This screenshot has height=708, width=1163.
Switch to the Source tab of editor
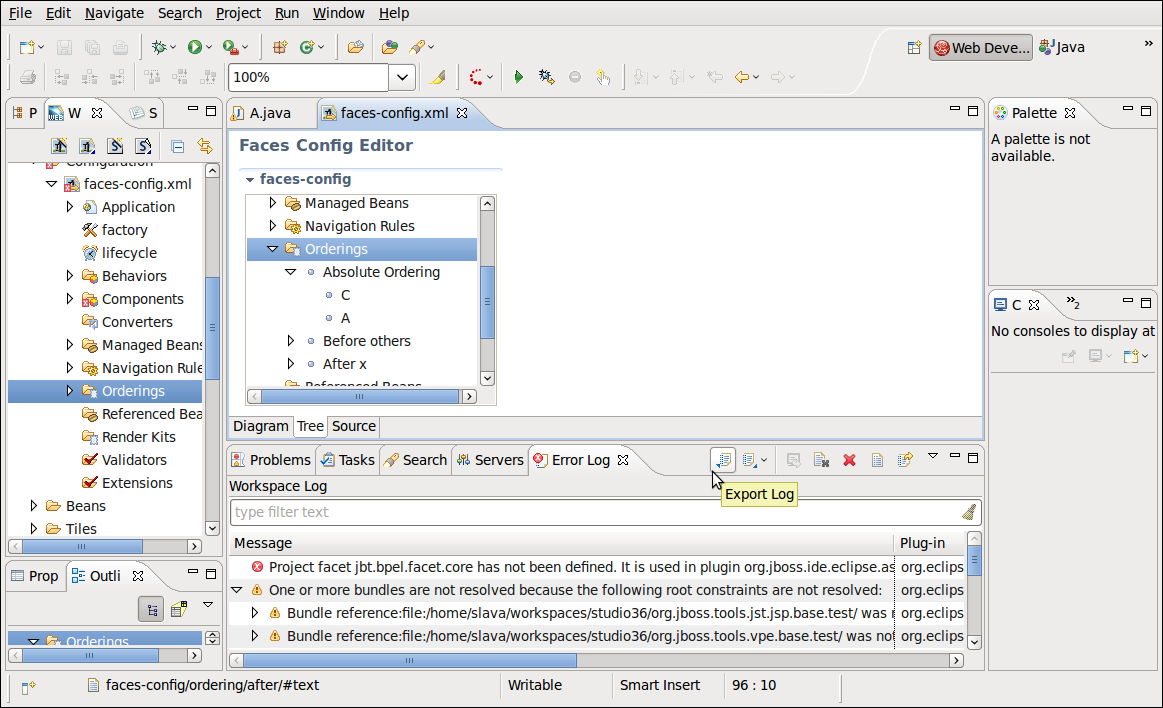coord(354,426)
